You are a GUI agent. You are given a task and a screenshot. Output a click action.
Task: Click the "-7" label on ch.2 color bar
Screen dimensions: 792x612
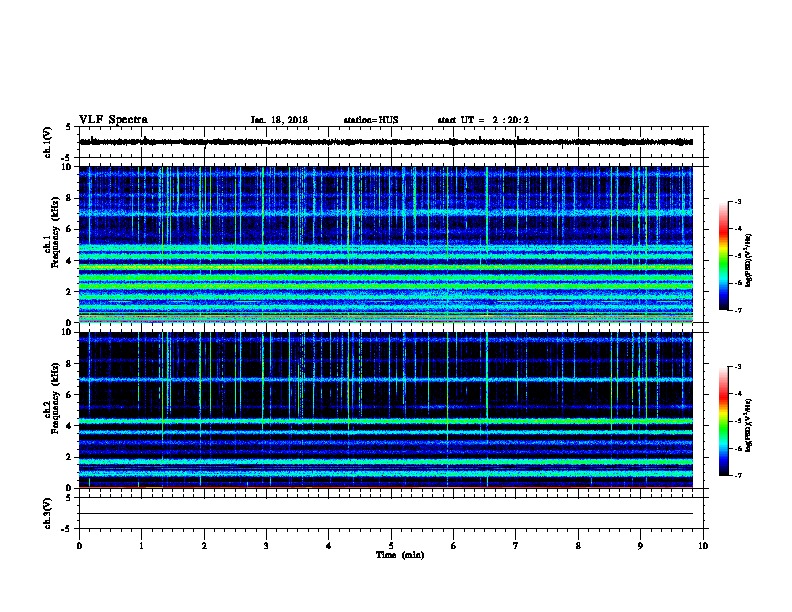click(x=737, y=475)
